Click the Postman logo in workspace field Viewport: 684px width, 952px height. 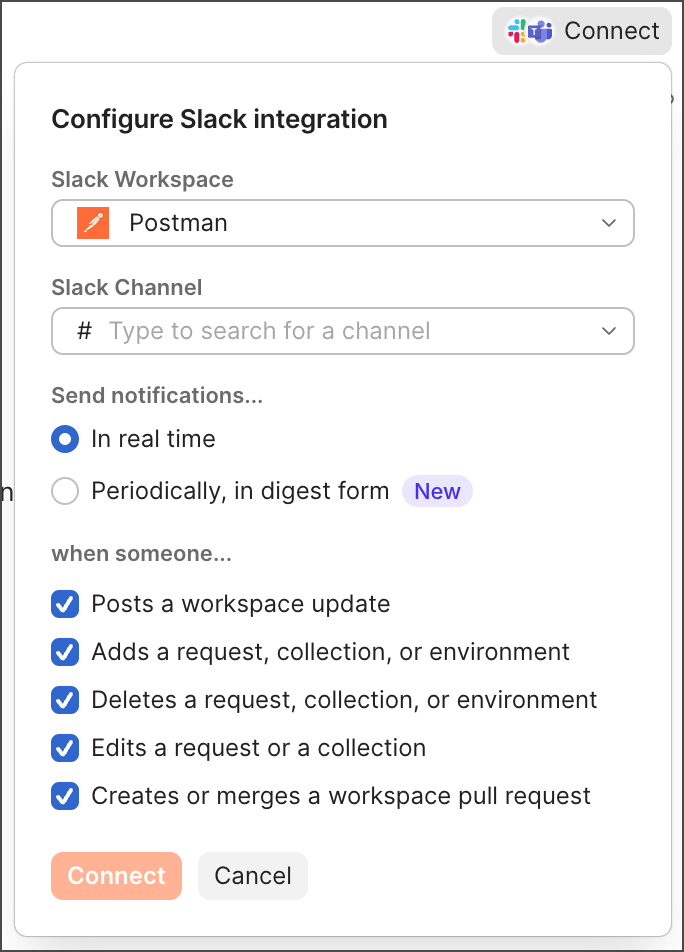click(x=93, y=223)
